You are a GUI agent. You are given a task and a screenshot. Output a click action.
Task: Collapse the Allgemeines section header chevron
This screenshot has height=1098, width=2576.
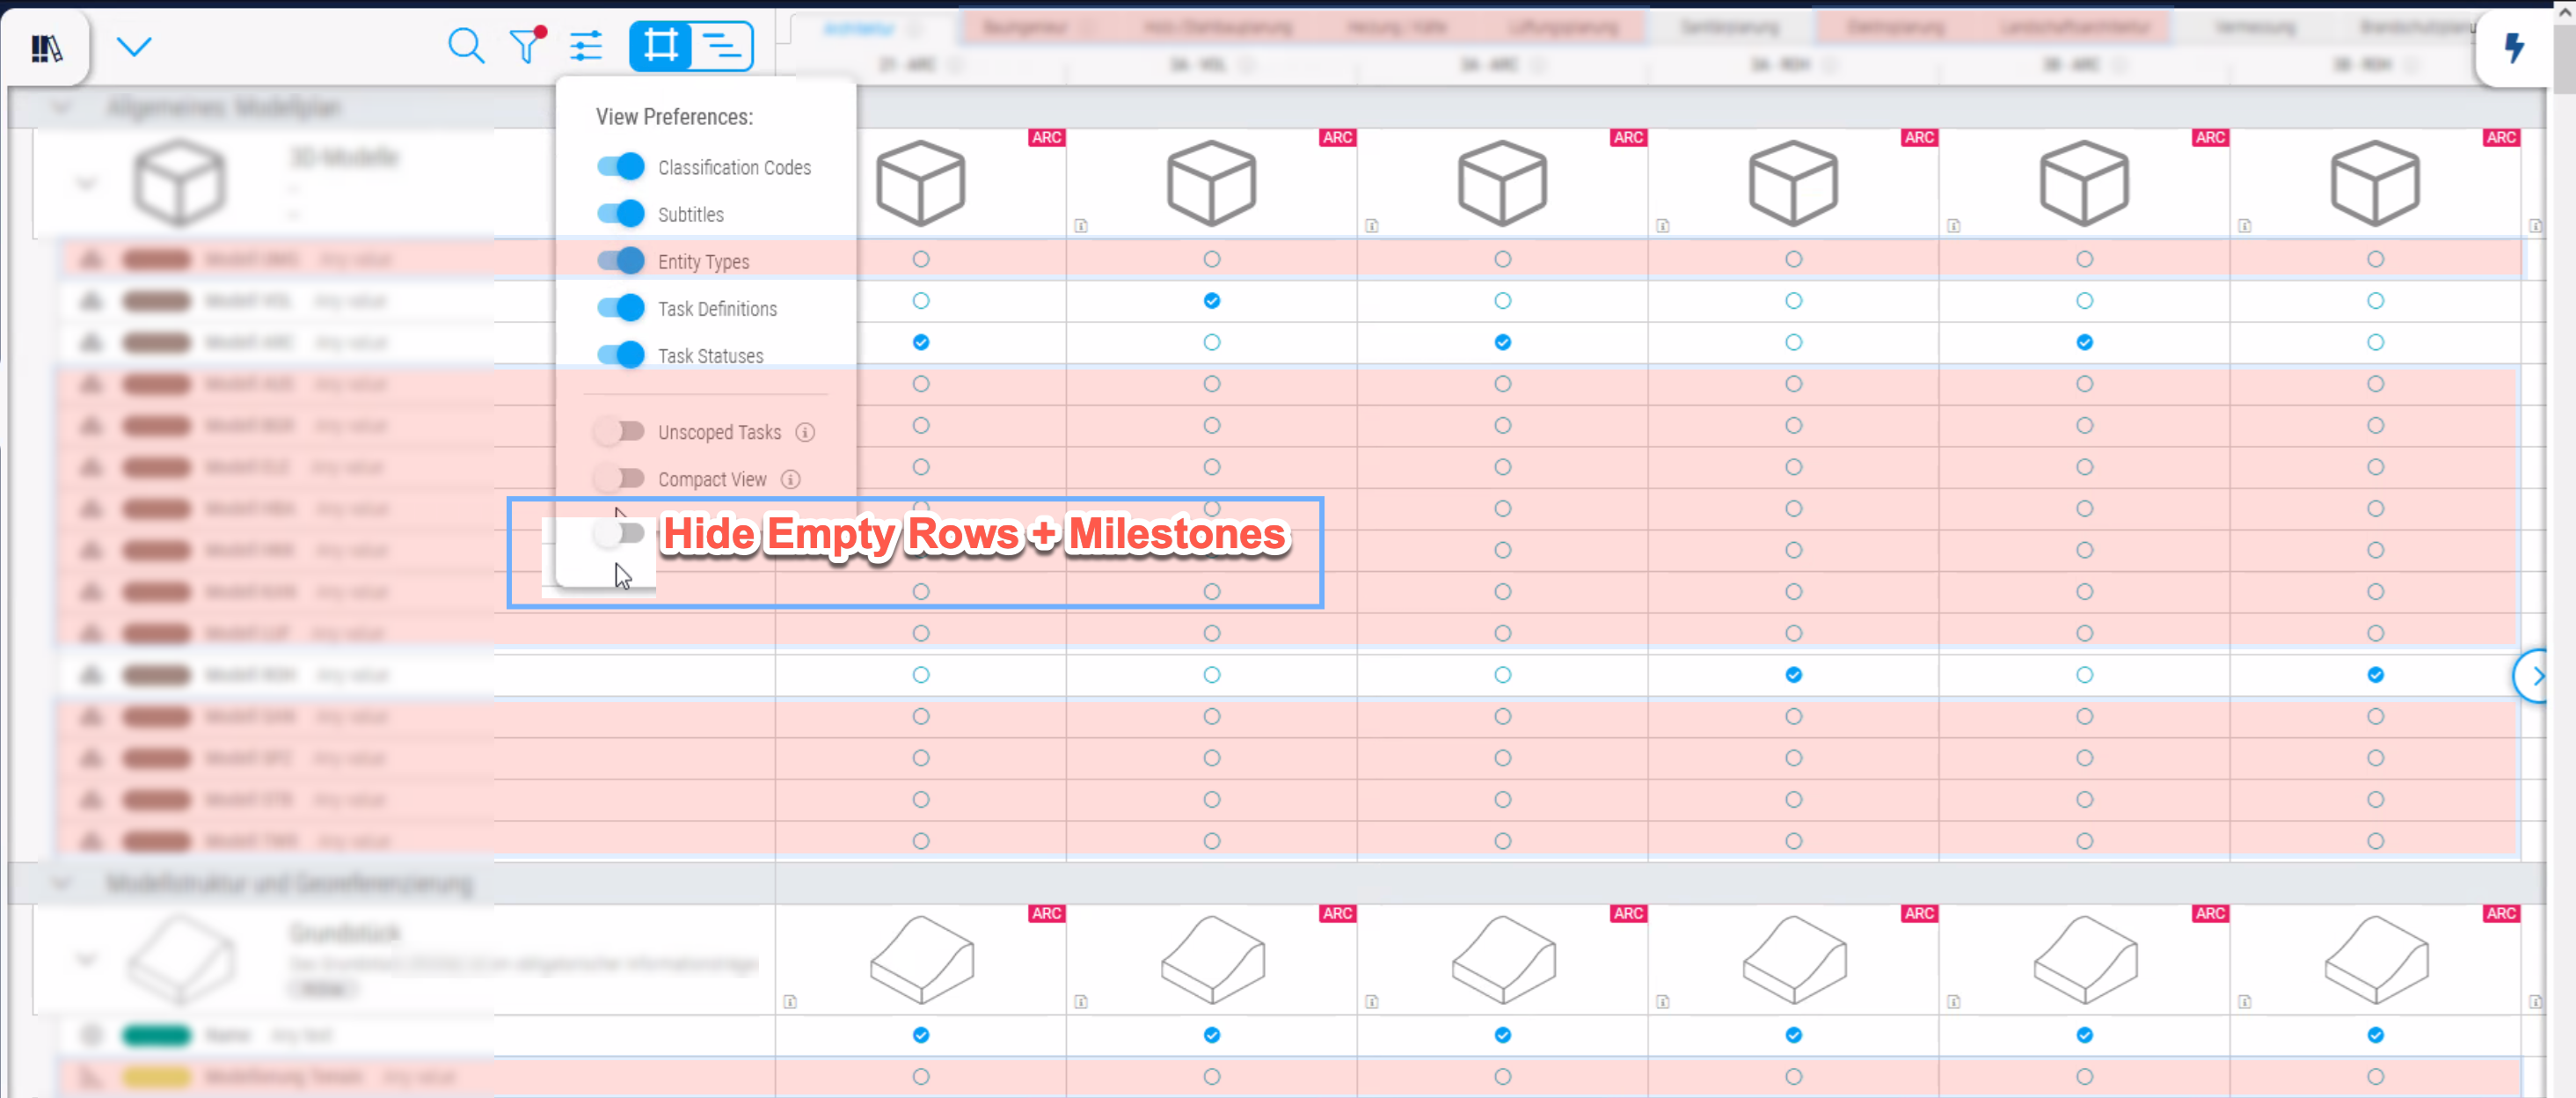click(x=62, y=107)
